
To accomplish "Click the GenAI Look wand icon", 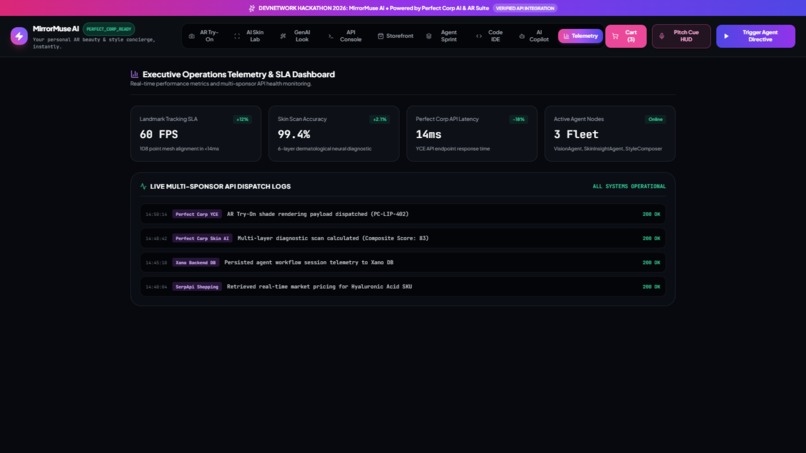I will (x=283, y=36).
